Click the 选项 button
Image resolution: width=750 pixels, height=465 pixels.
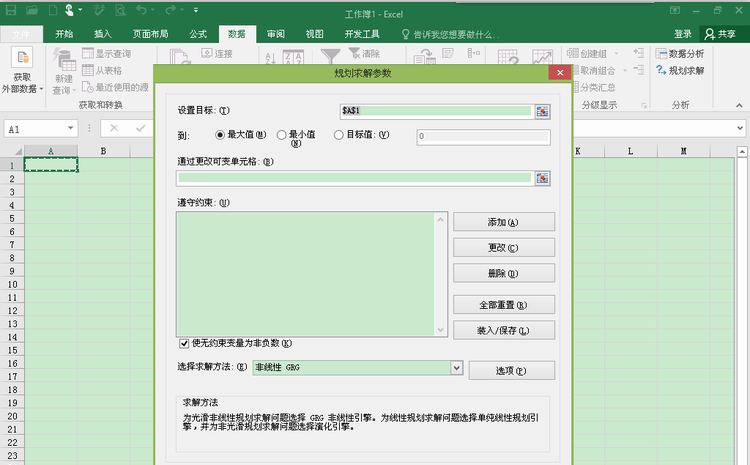pos(511,370)
